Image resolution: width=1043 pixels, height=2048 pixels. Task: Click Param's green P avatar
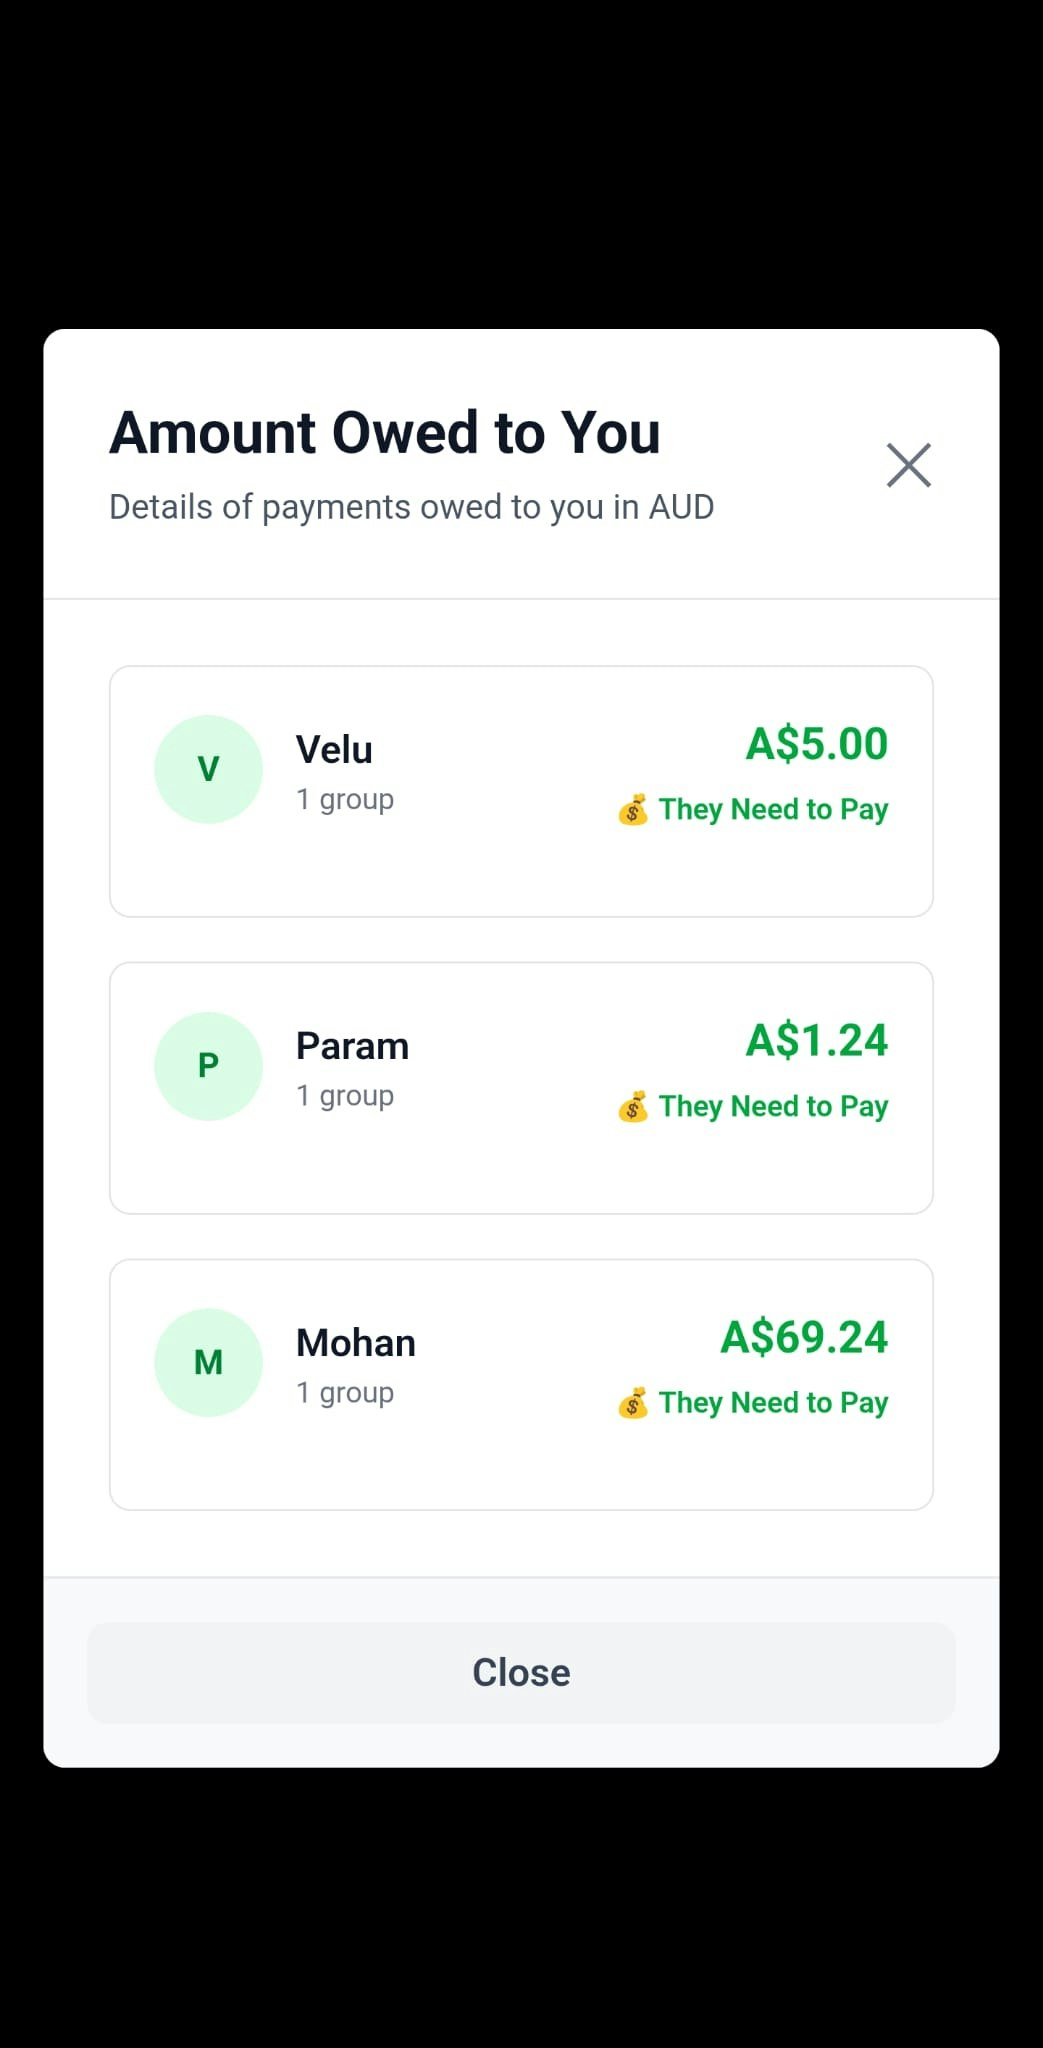point(208,1066)
